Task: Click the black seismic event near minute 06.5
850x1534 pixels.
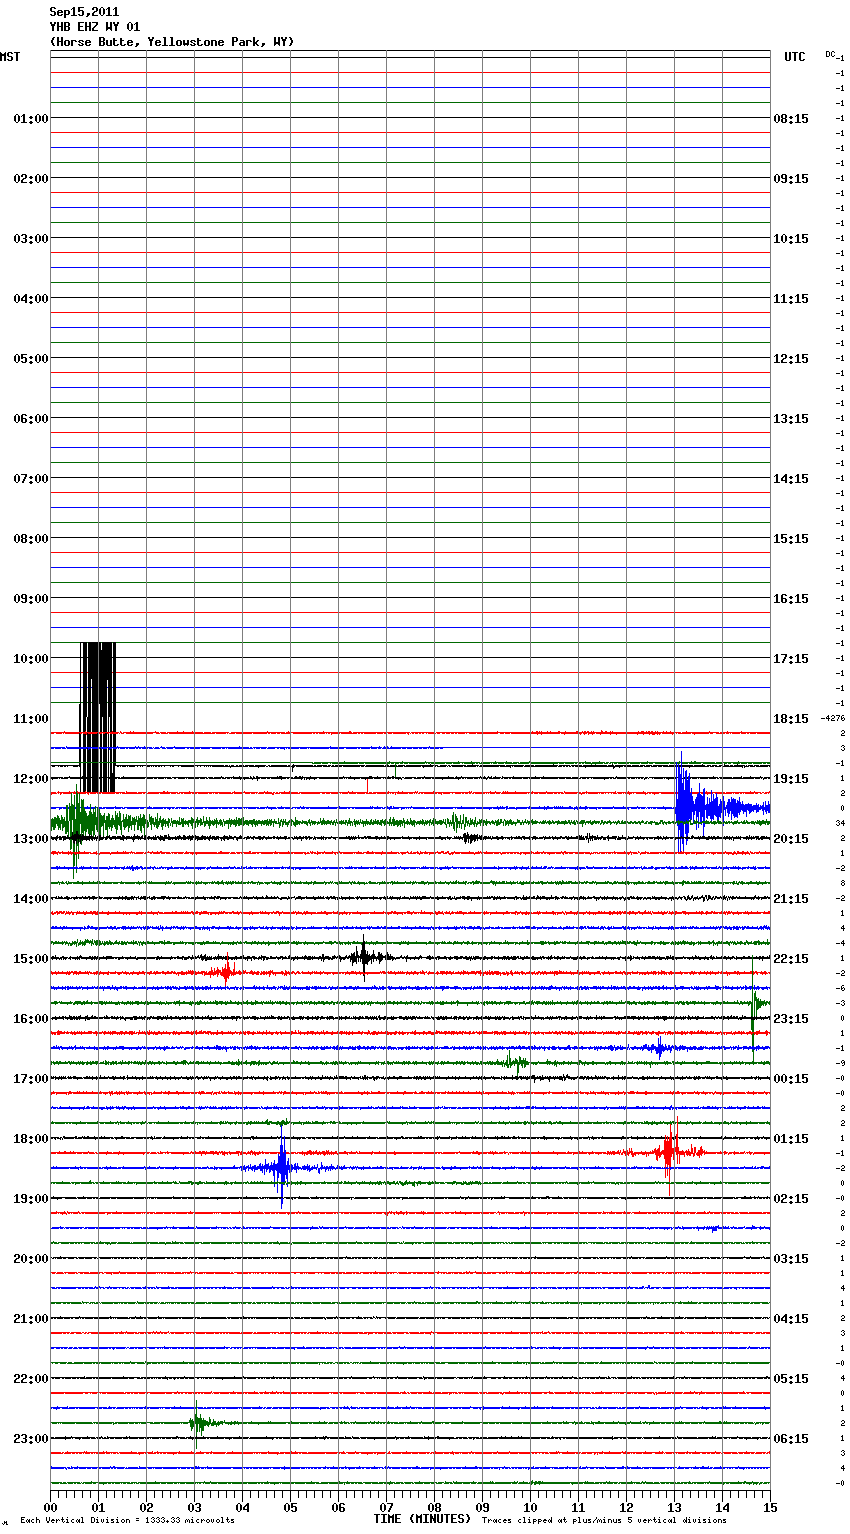Action: tap(364, 958)
